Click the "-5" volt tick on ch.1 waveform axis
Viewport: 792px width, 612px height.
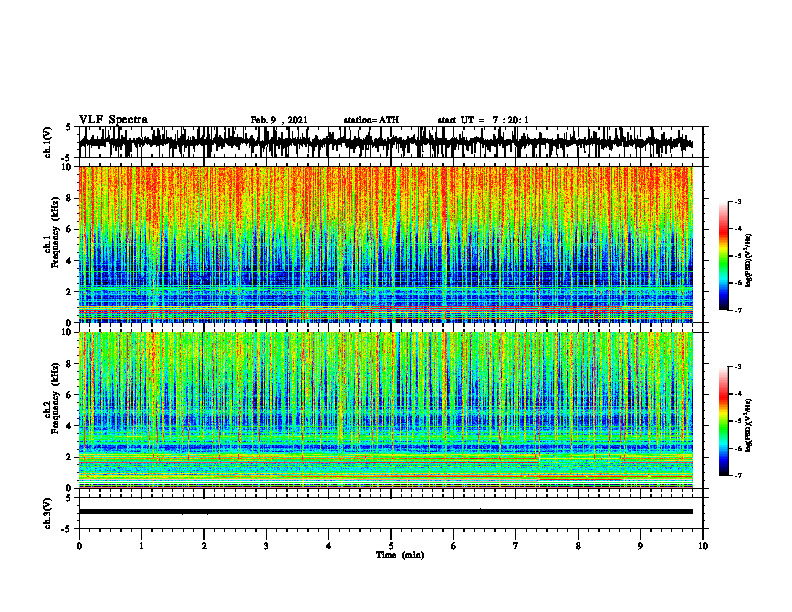click(x=67, y=158)
